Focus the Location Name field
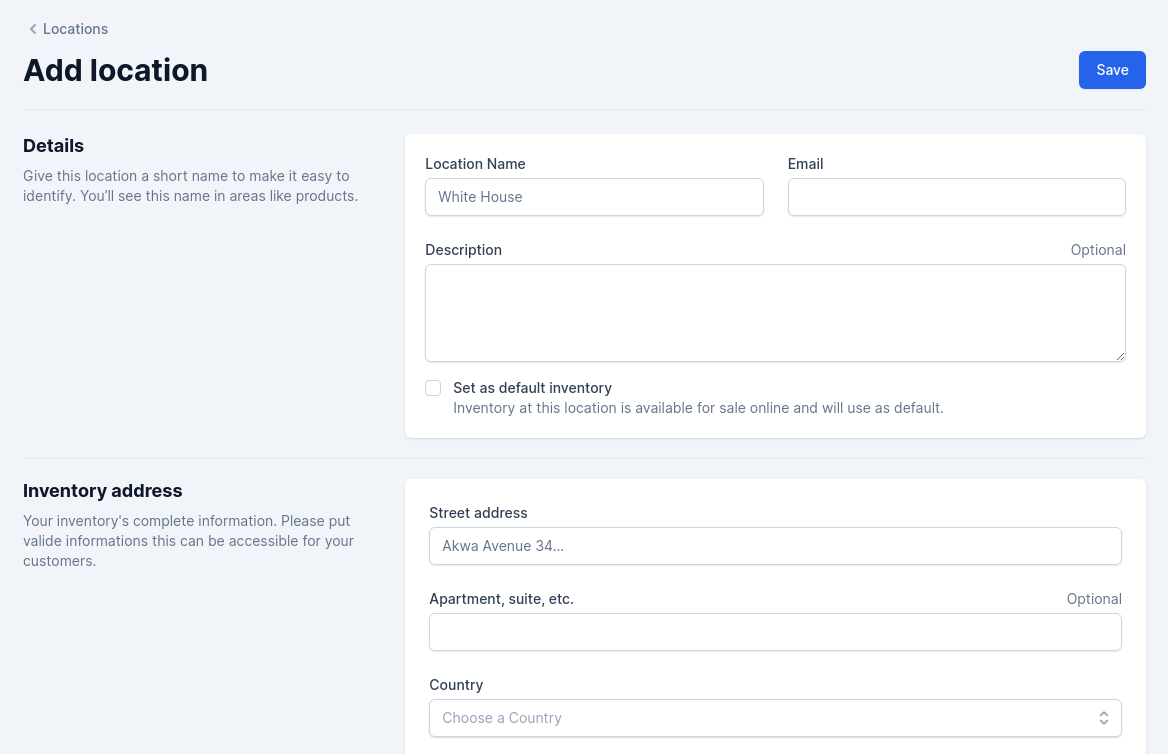Image resolution: width=1168 pixels, height=754 pixels. point(594,197)
